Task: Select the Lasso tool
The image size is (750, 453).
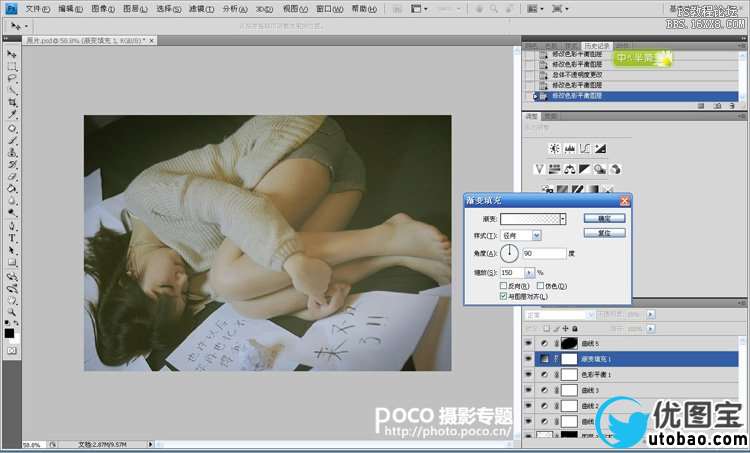Action: 11,78
